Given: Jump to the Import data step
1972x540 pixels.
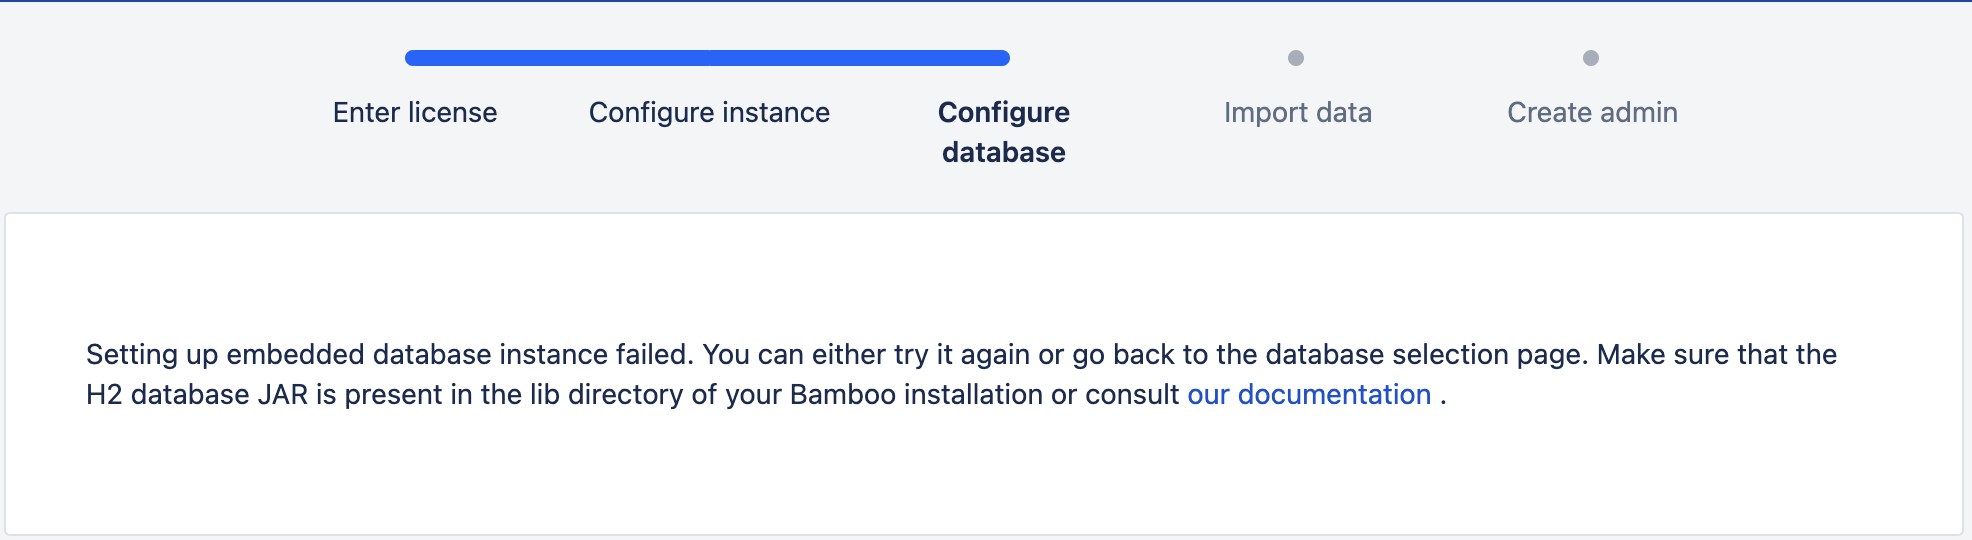Looking at the screenshot, I should pyautogui.click(x=1297, y=112).
